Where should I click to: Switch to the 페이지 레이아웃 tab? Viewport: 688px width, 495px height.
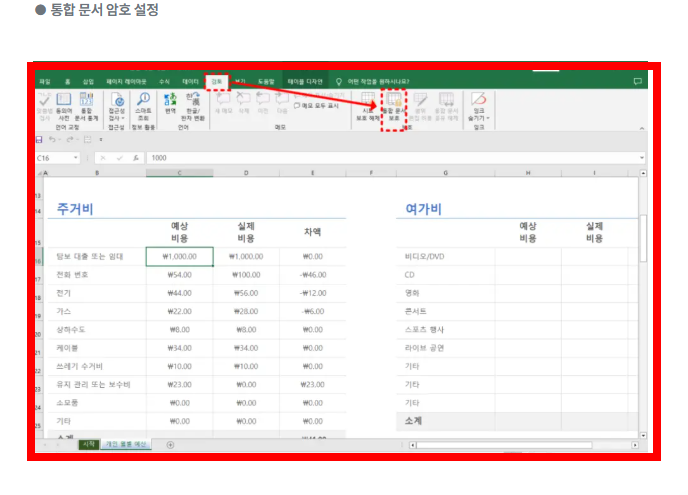point(126,82)
